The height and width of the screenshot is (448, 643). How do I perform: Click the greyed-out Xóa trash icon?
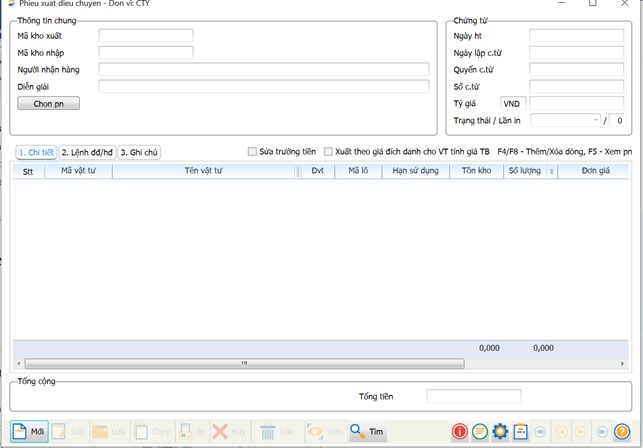tap(268, 432)
